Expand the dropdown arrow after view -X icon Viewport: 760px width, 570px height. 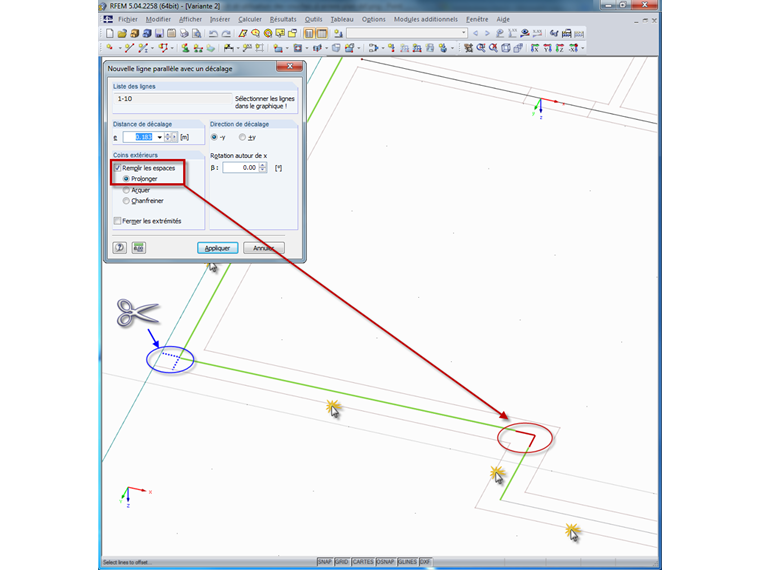click(583, 48)
